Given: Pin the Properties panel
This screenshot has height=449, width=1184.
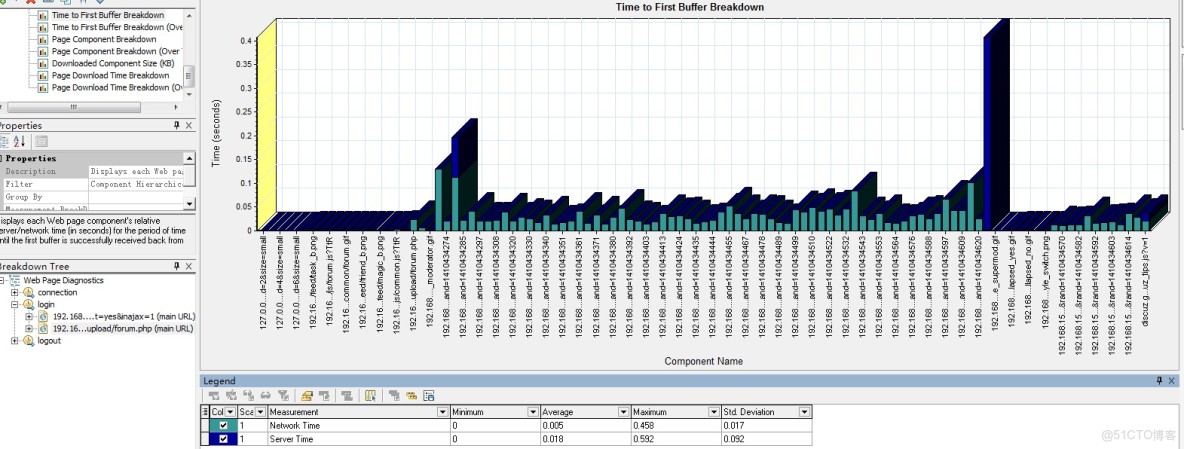Looking at the screenshot, I should (177, 125).
